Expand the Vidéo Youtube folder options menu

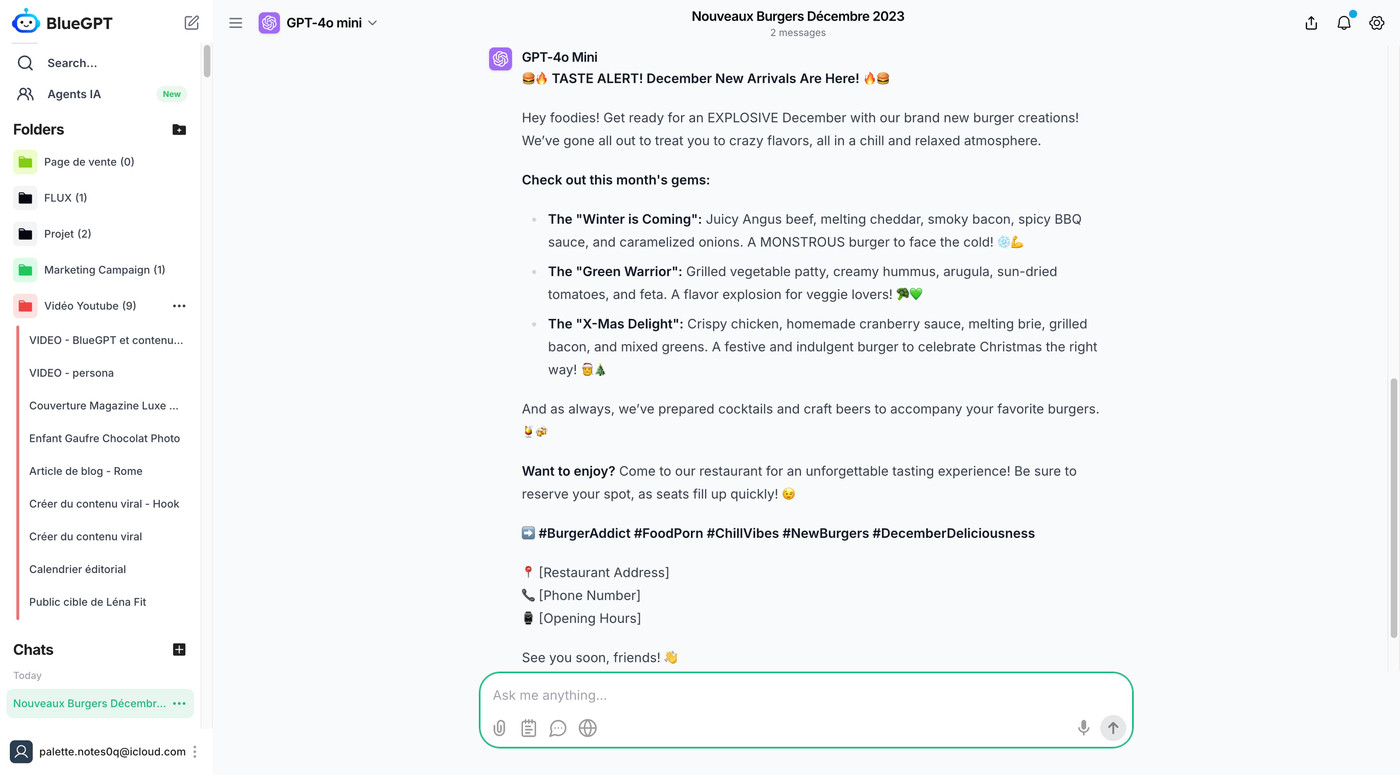tap(179, 306)
